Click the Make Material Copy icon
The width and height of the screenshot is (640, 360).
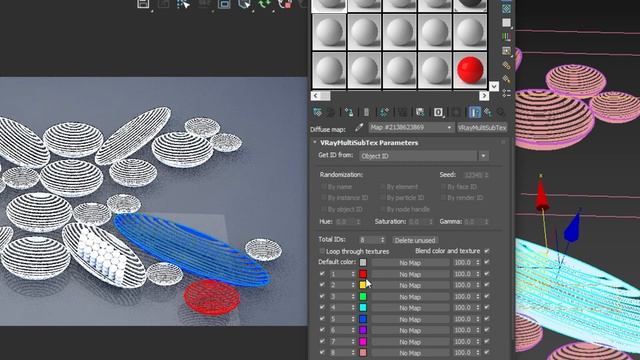coord(384,112)
